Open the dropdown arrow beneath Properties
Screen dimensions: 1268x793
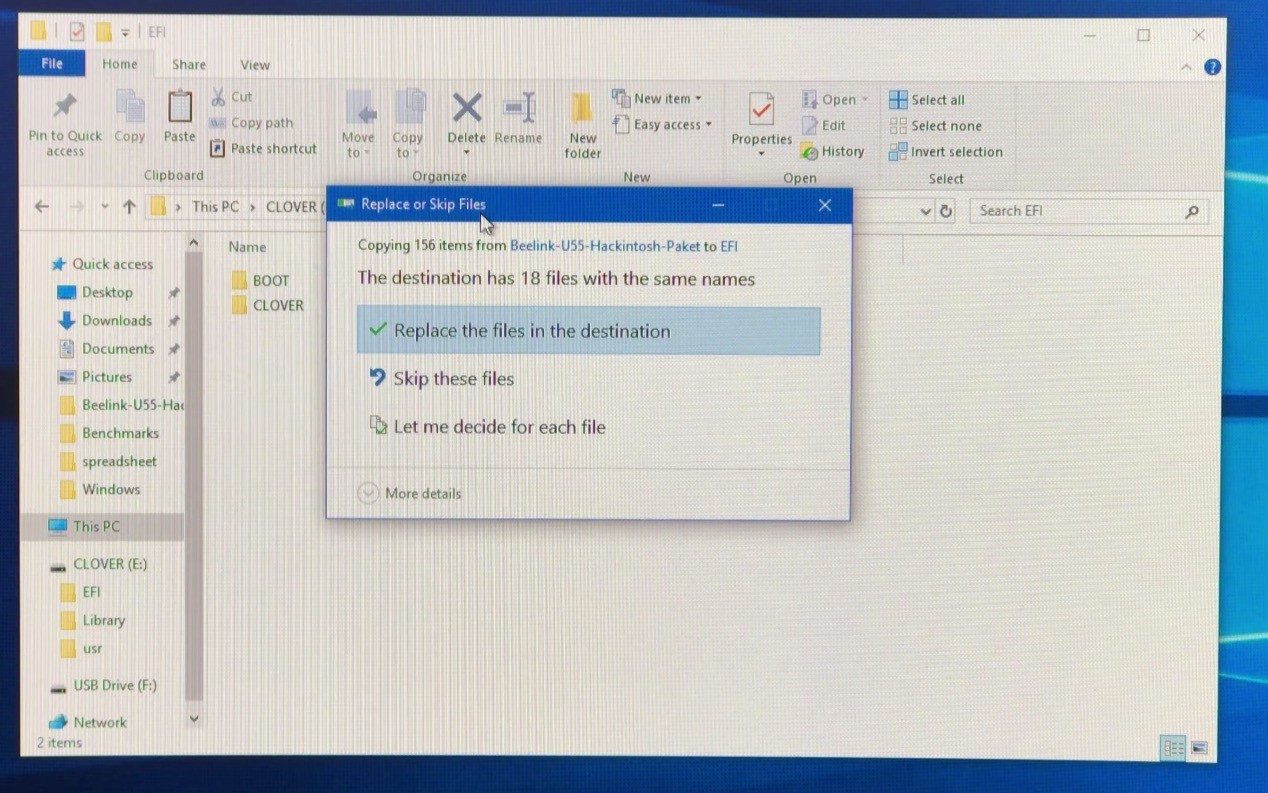[x=761, y=154]
